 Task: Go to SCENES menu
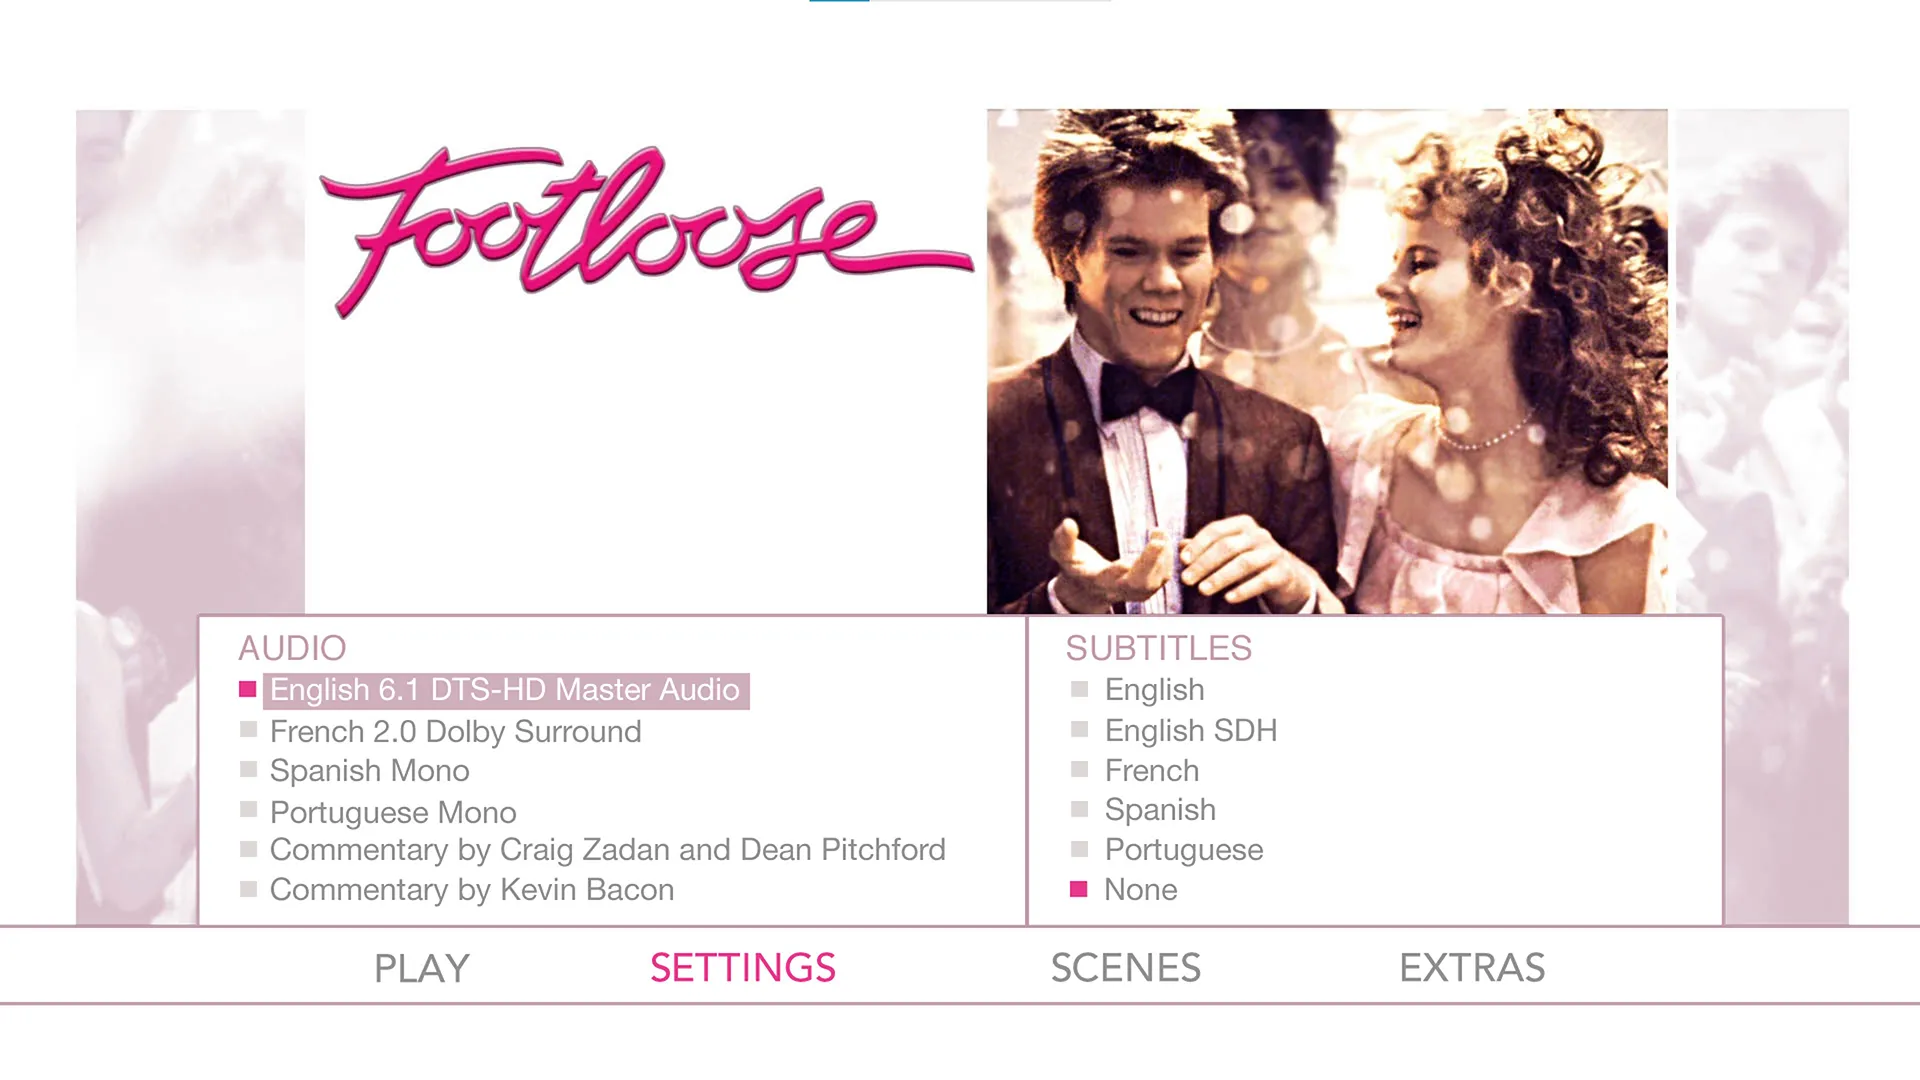[x=1125, y=968]
